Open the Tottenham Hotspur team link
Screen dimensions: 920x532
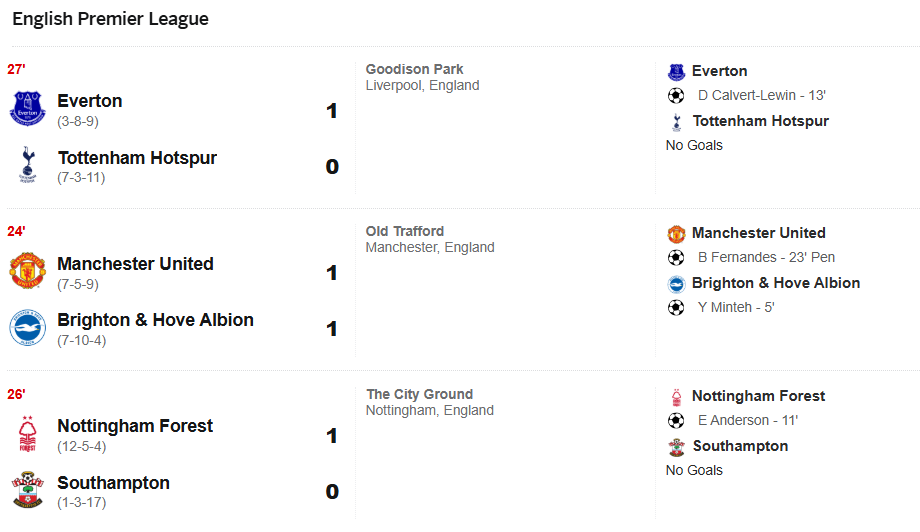click(x=137, y=158)
